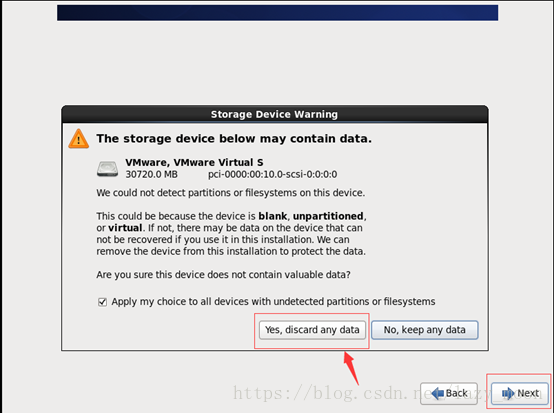This screenshot has height=413, width=554.
Task: Click the Storage Device Warning title bar
Action: pos(275,114)
